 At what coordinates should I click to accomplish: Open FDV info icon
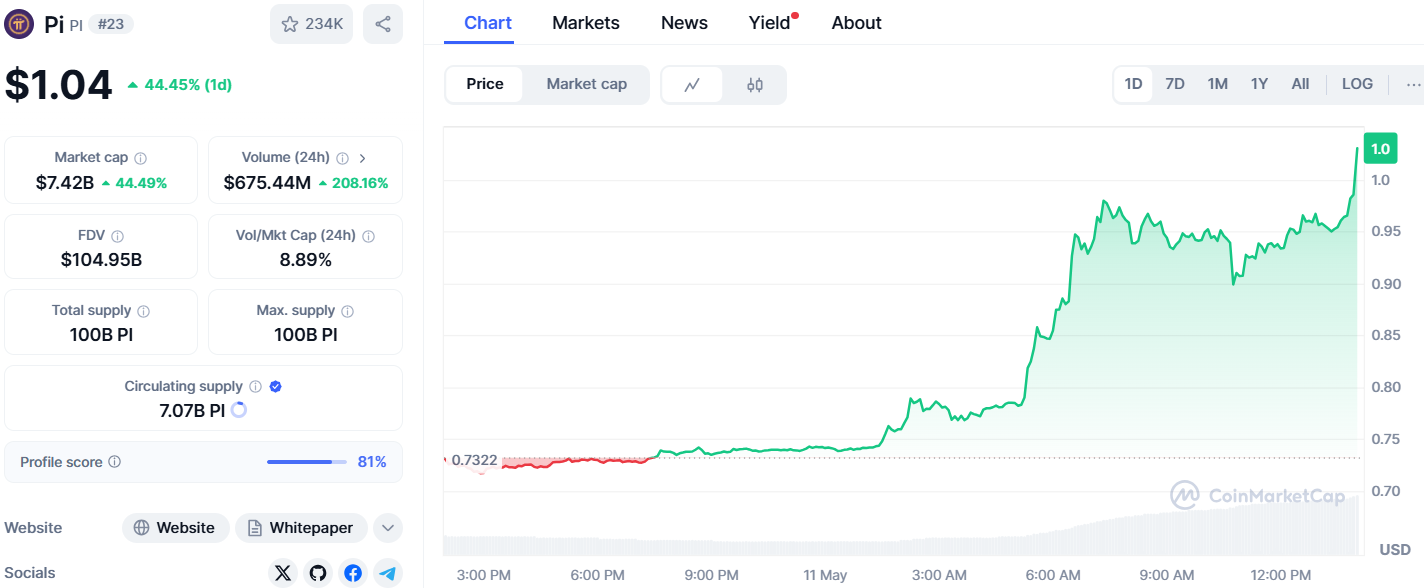point(117,236)
